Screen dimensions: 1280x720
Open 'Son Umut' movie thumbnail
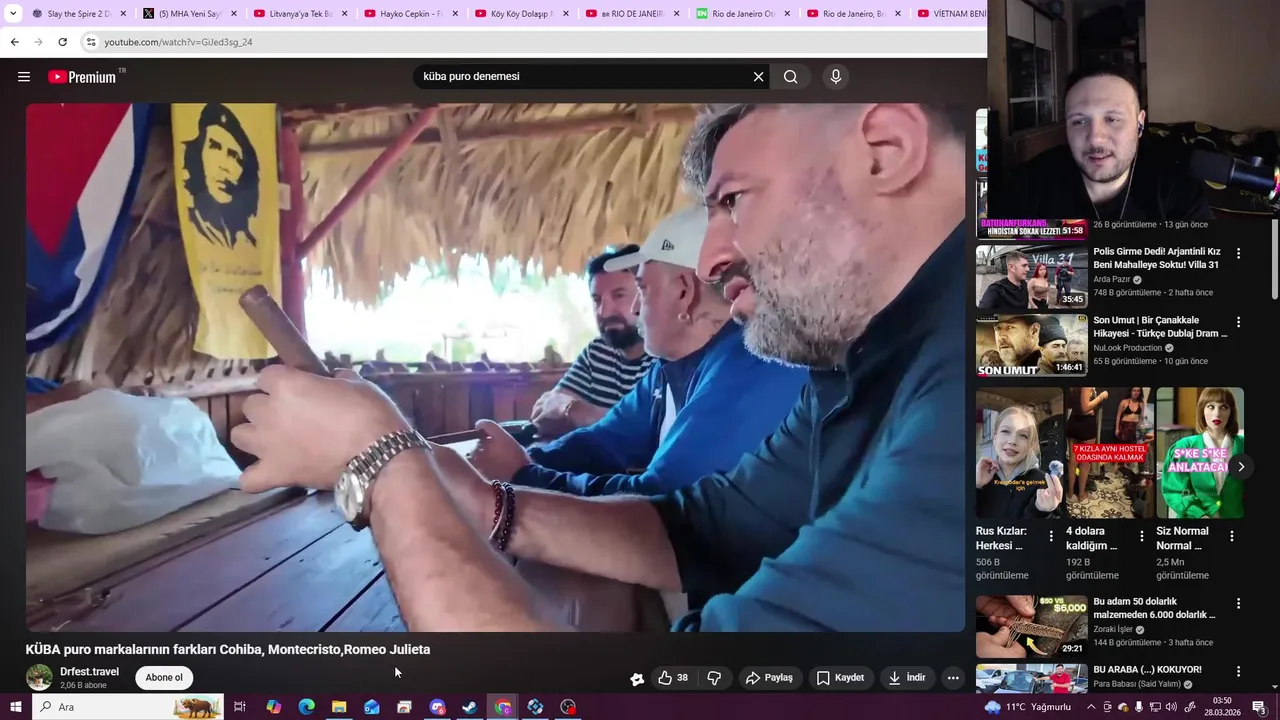1031,345
